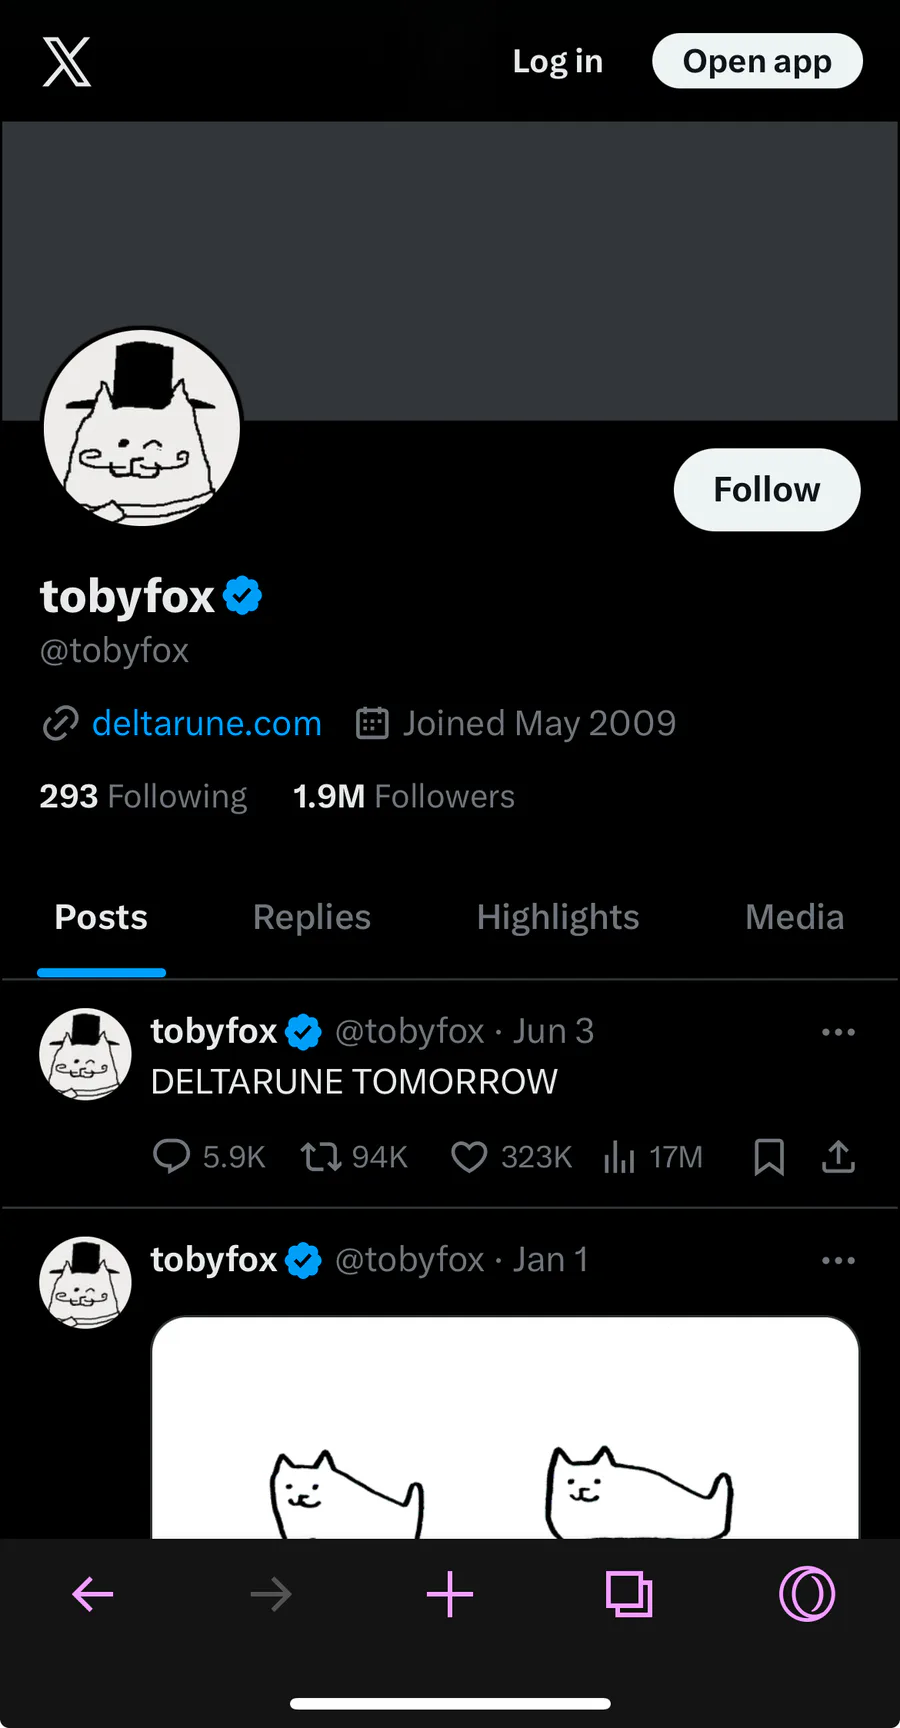Bookmark the Jun 3 post
The width and height of the screenshot is (900, 1728).
pos(768,1157)
